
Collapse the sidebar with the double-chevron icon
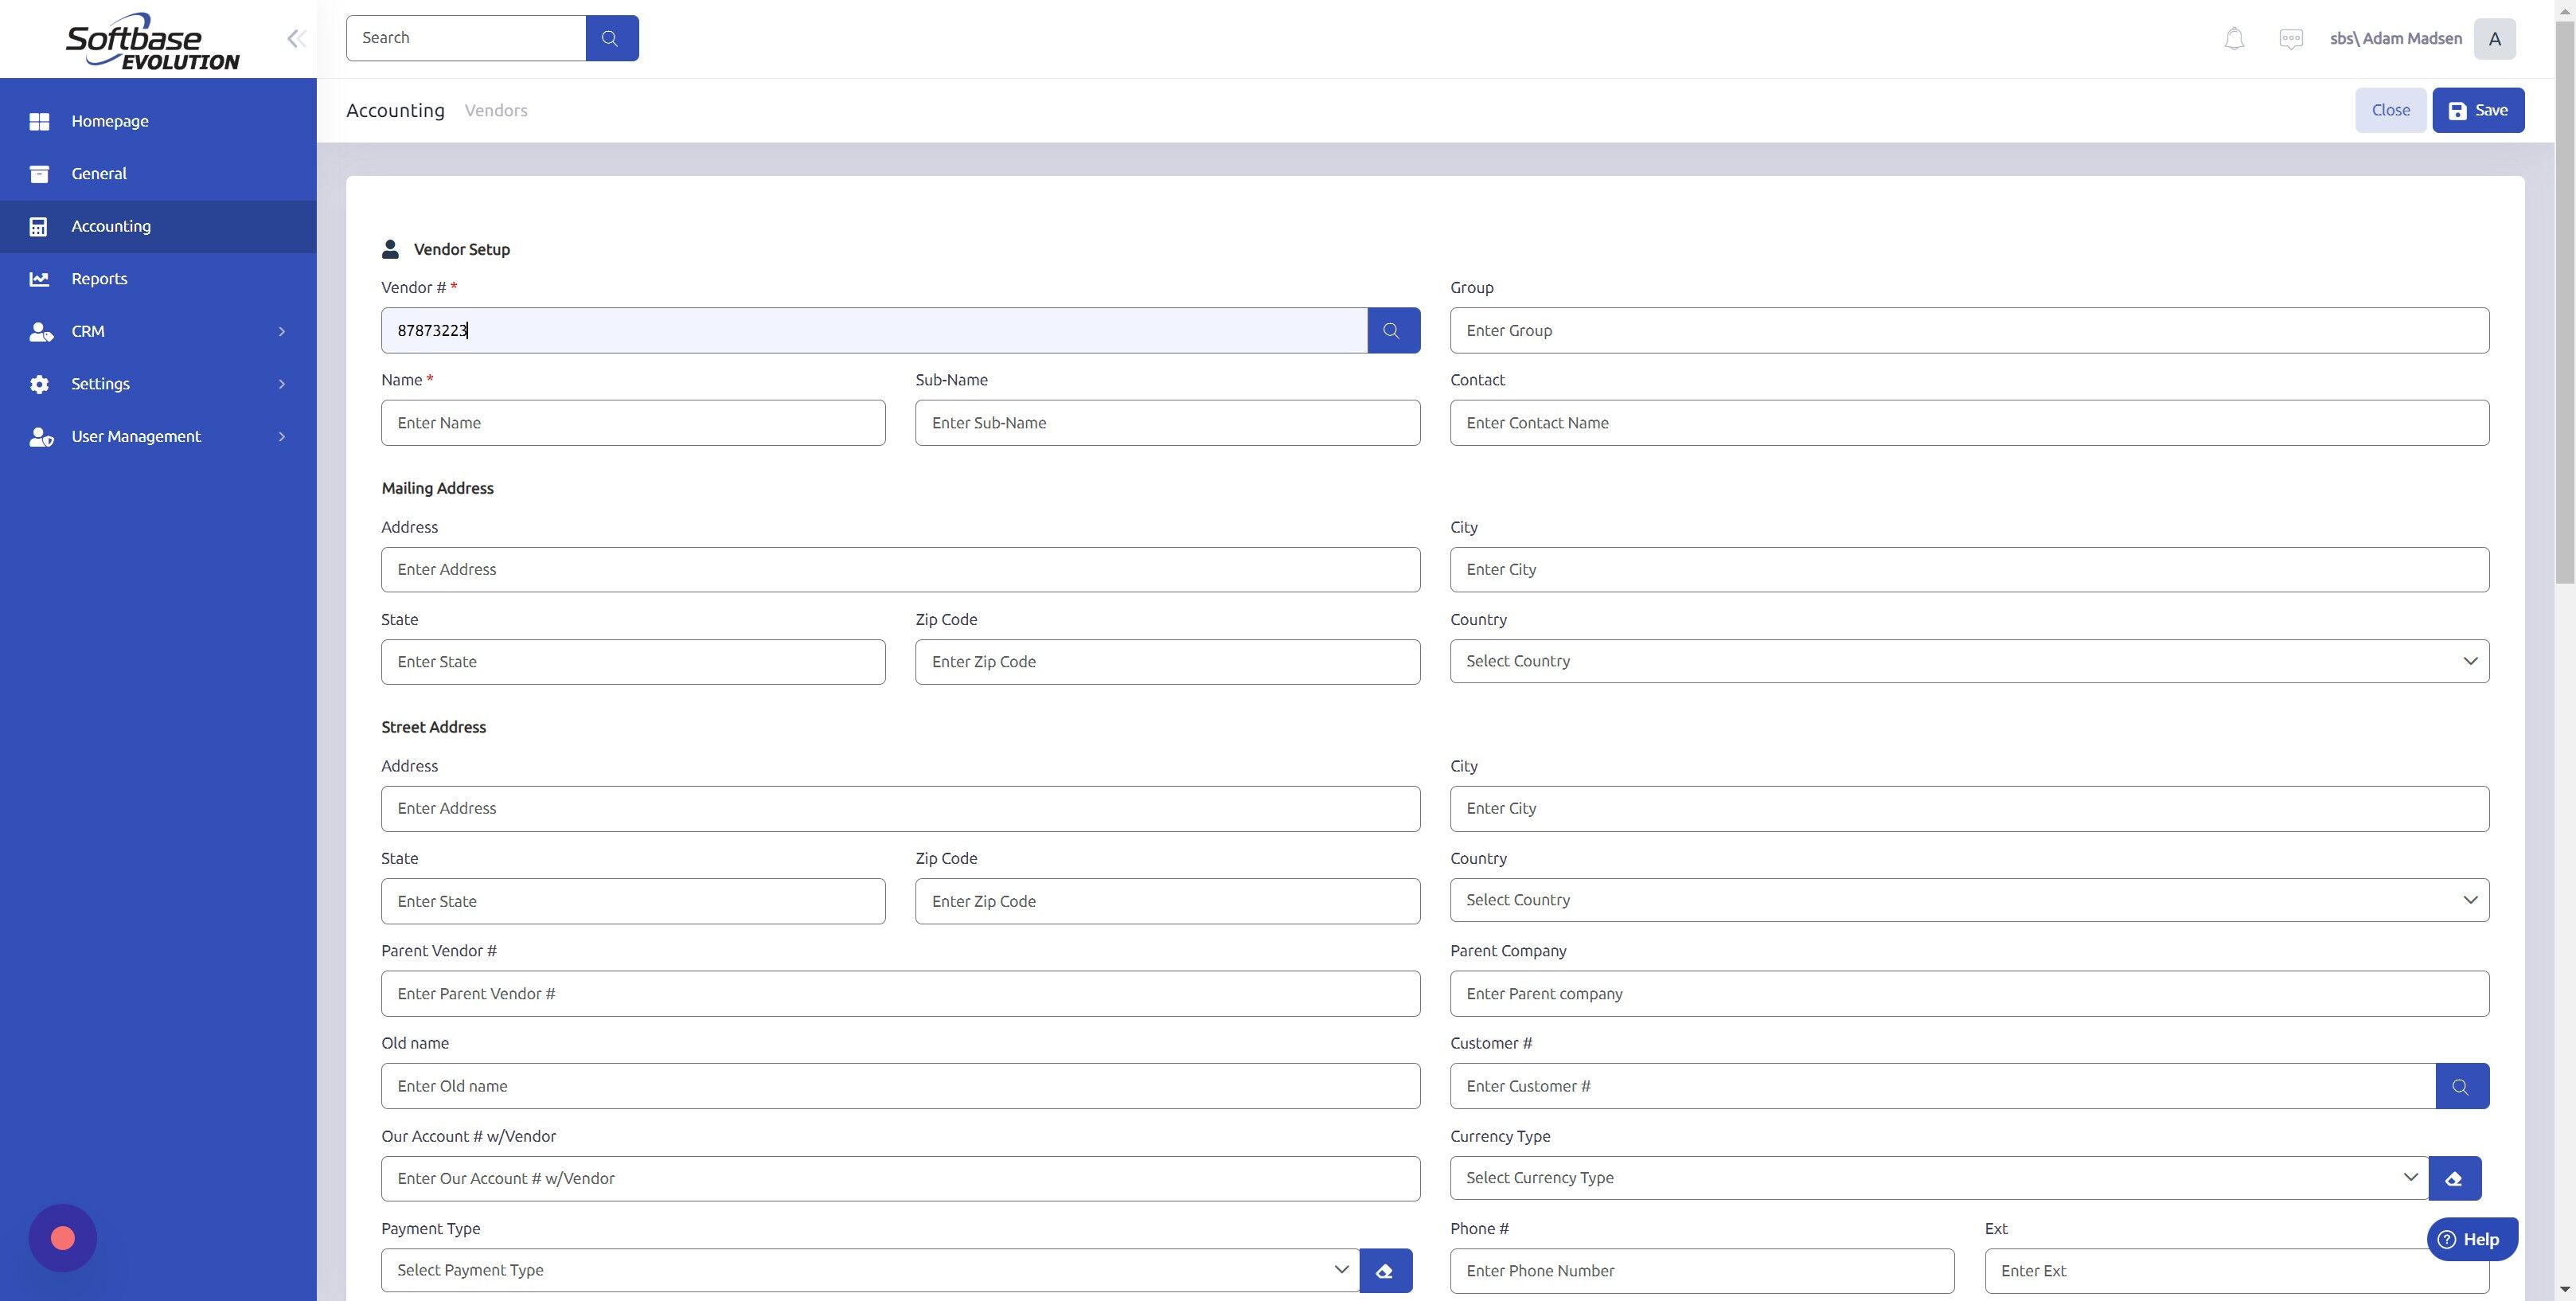296,38
